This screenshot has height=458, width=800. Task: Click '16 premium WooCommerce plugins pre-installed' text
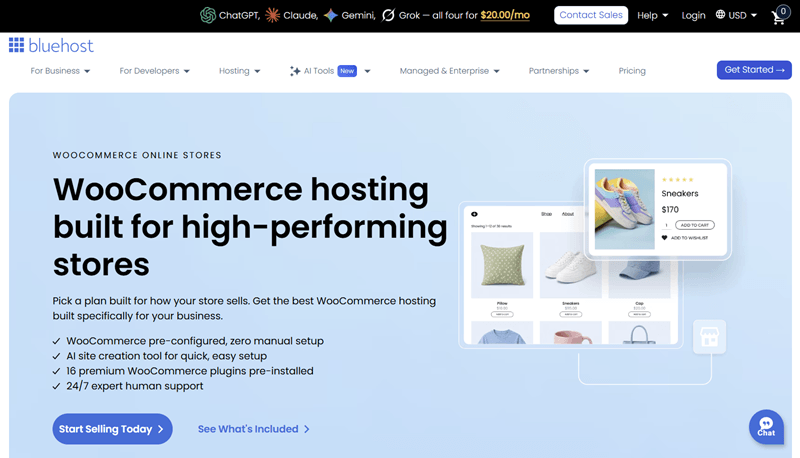[190, 371]
